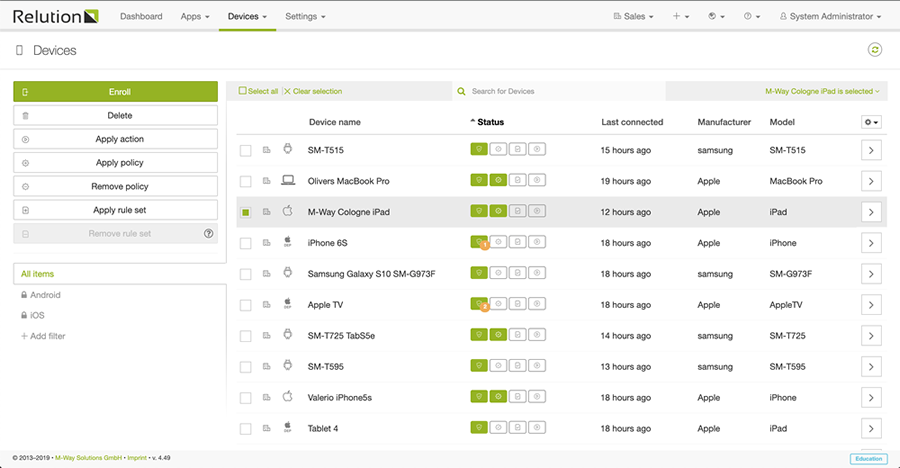Click organization icon for Tablet 4 row
The width and height of the screenshot is (900, 468).
266,428
